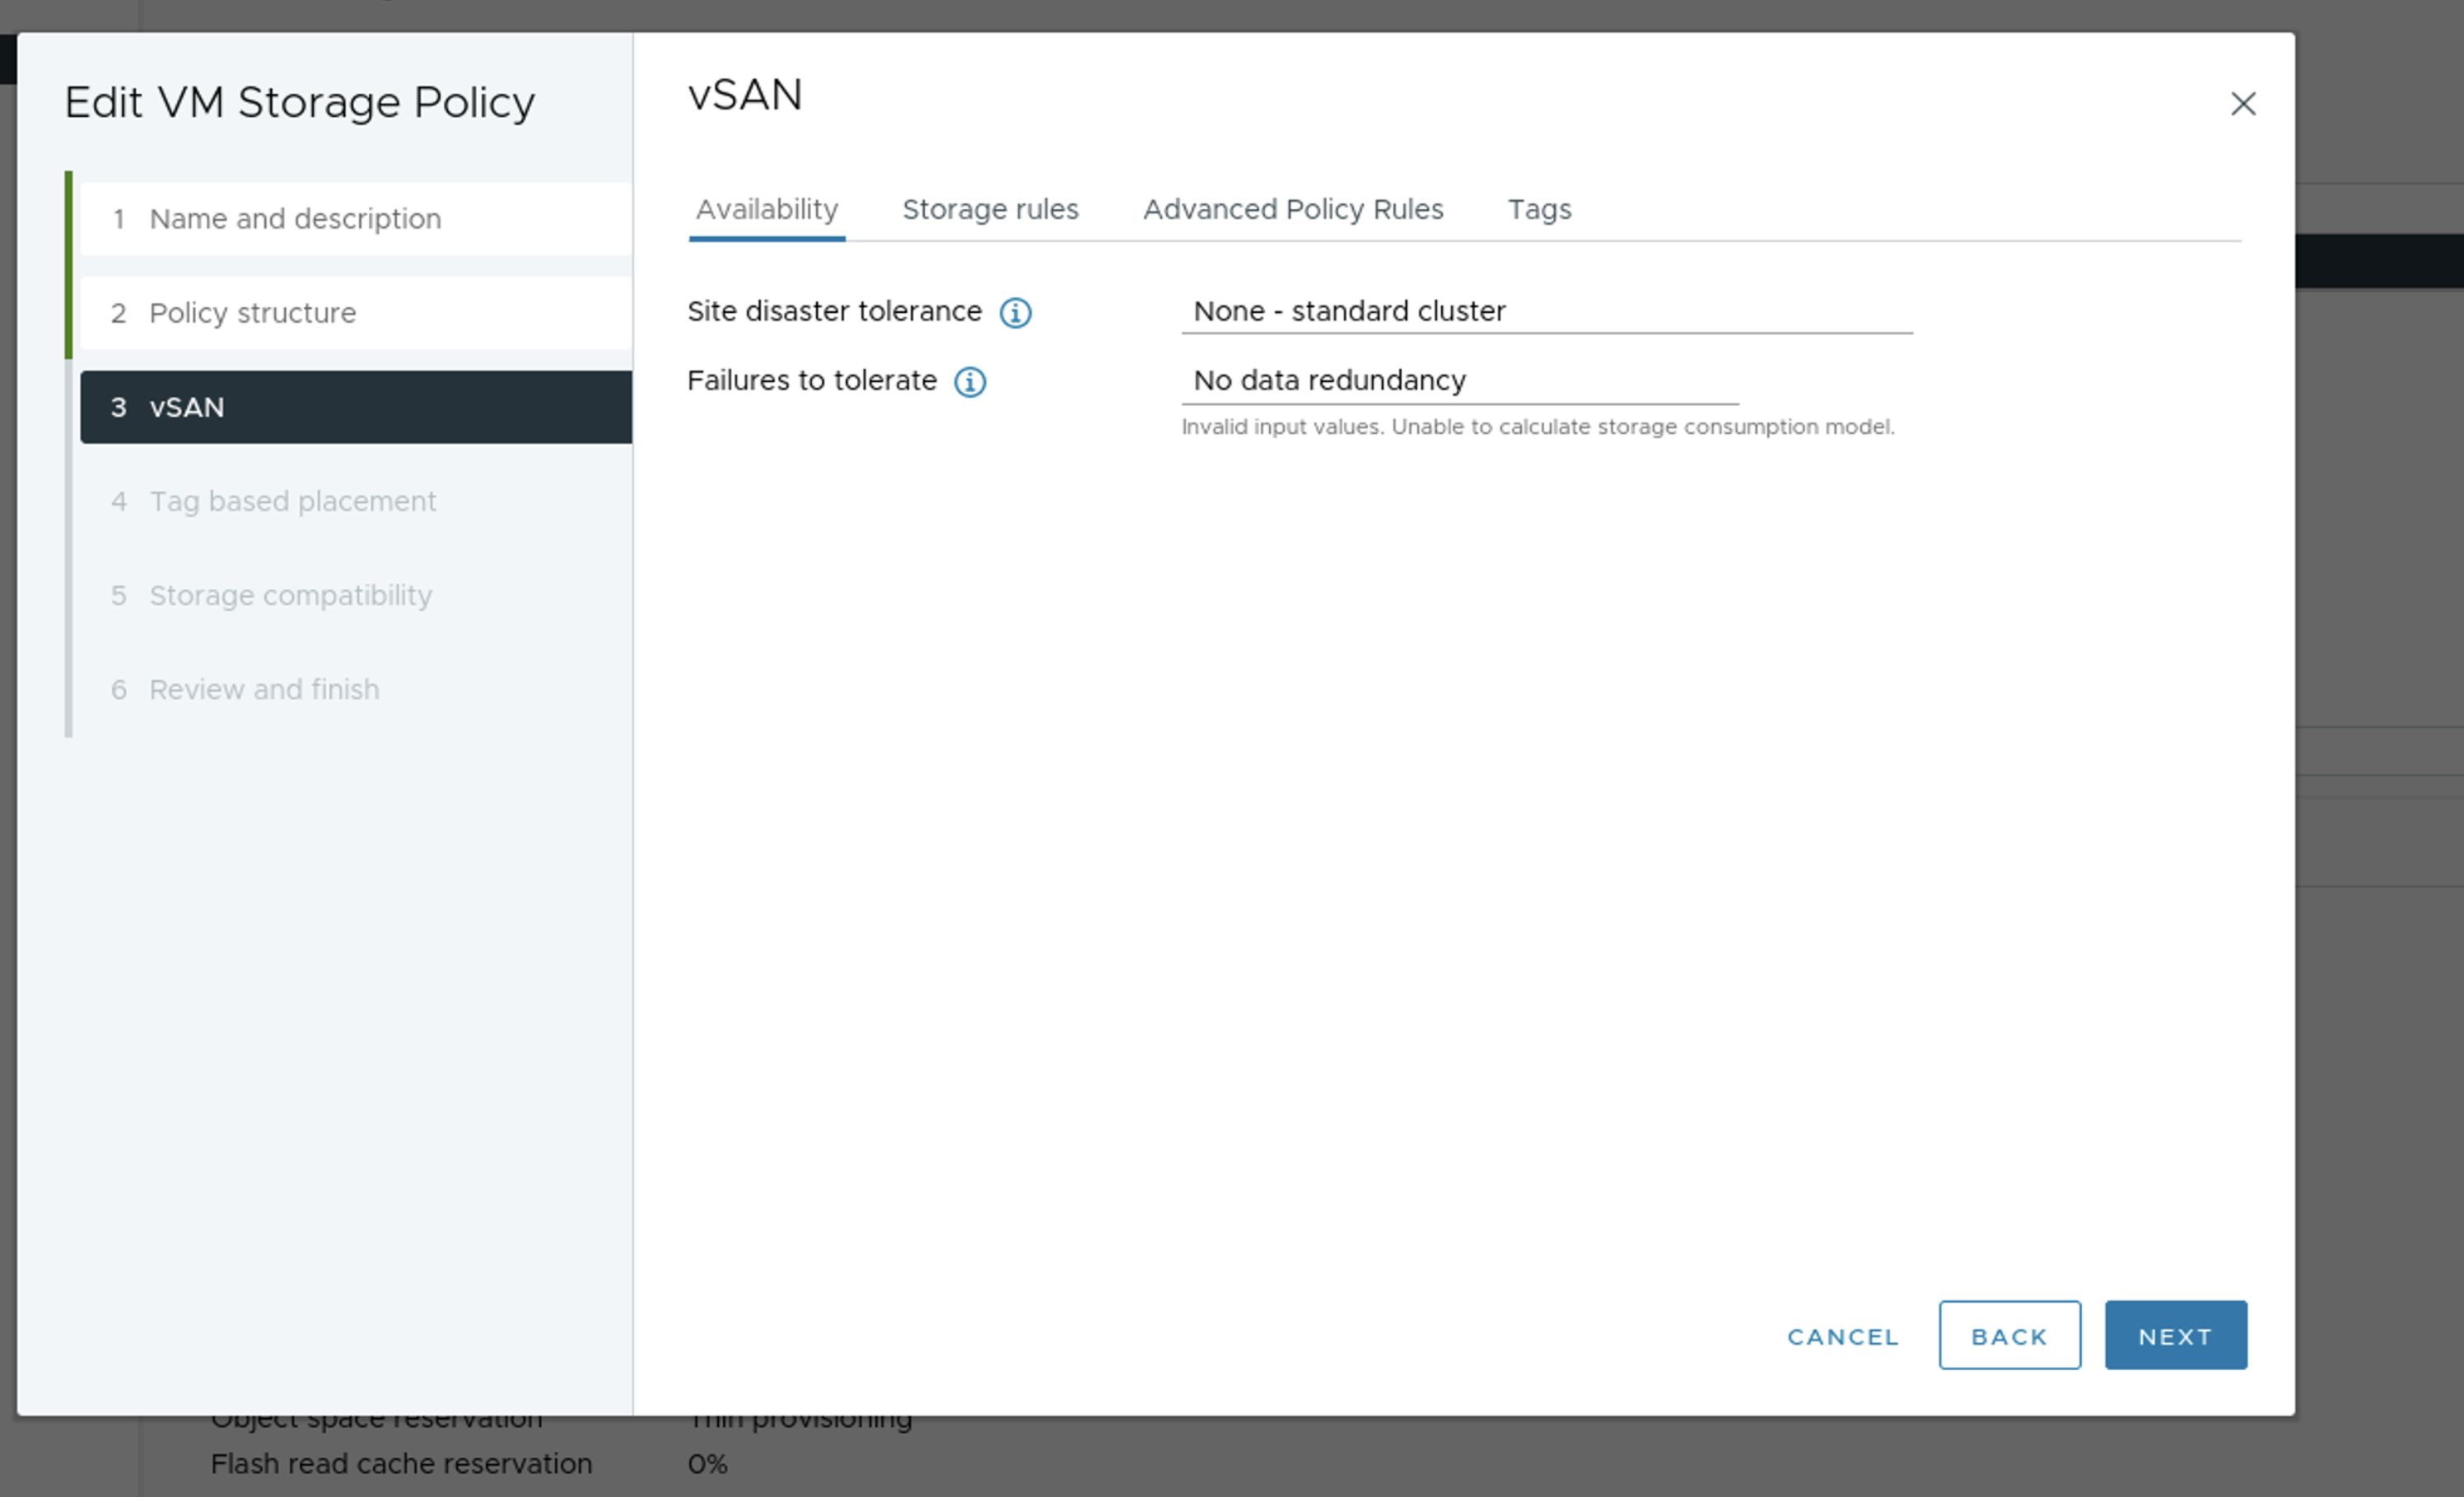The height and width of the screenshot is (1497, 2464).
Task: Click step 6 Review and finish
Action: tap(263, 690)
